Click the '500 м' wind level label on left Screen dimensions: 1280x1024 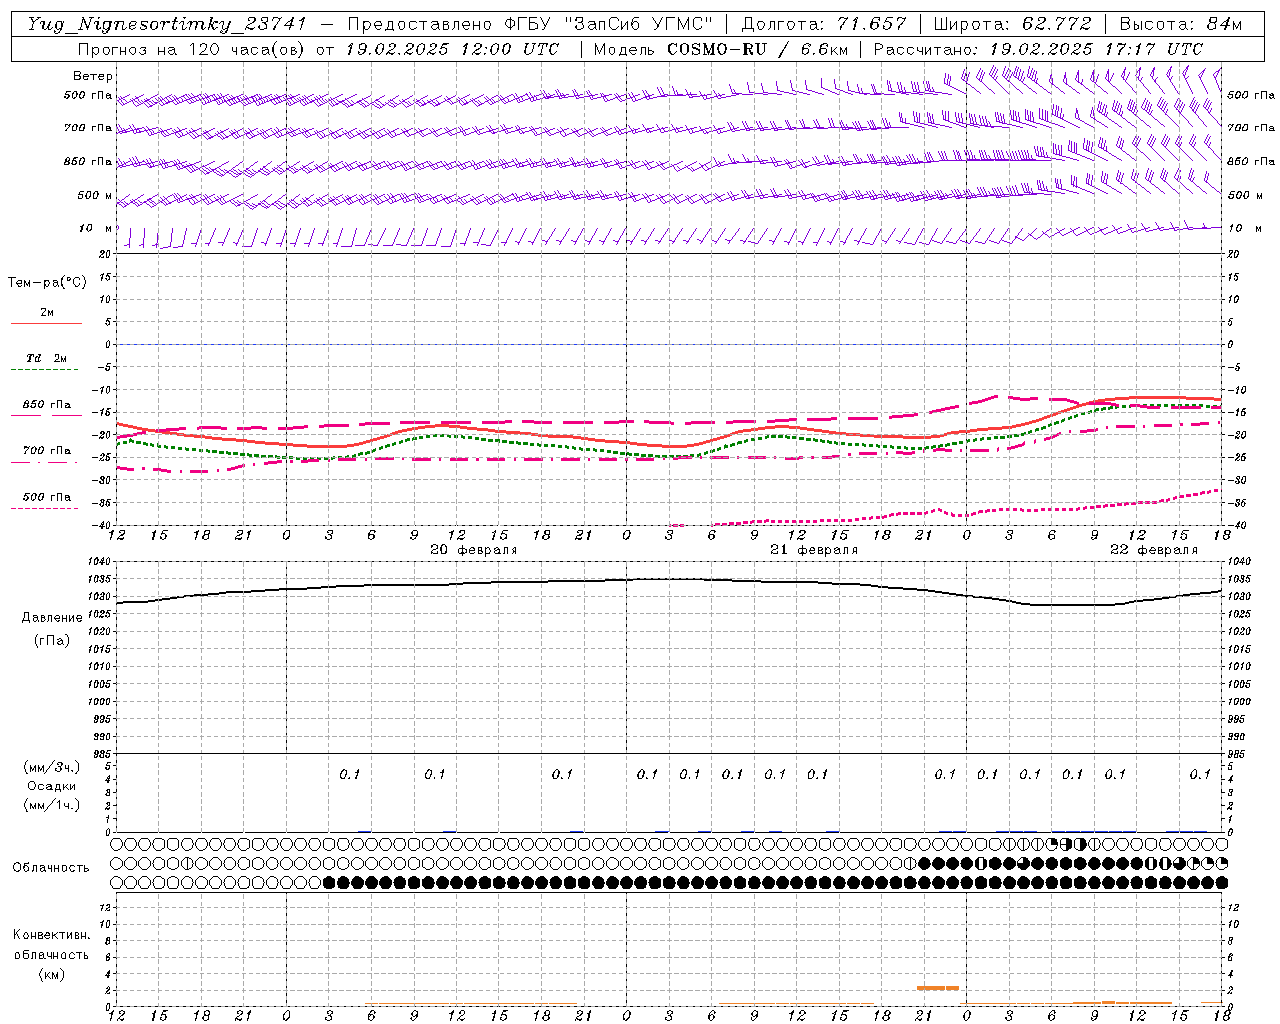pyautogui.click(x=96, y=195)
